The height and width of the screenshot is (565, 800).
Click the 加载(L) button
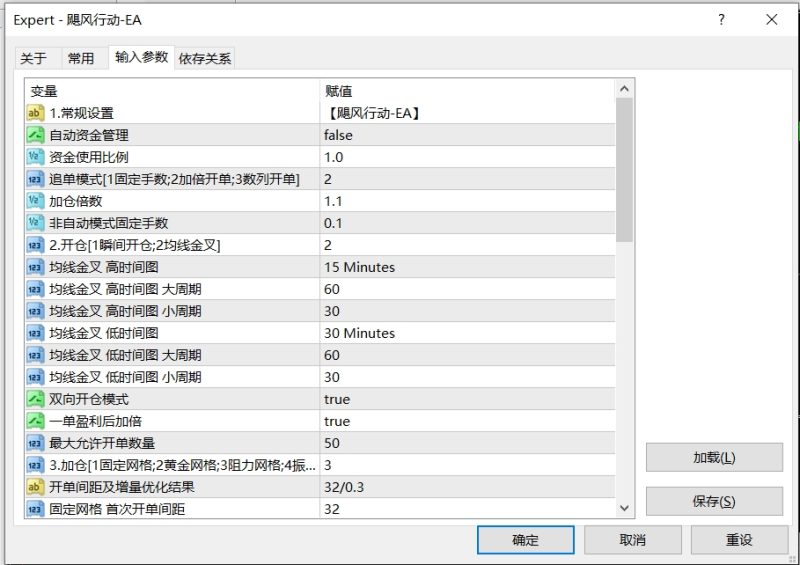pos(714,457)
